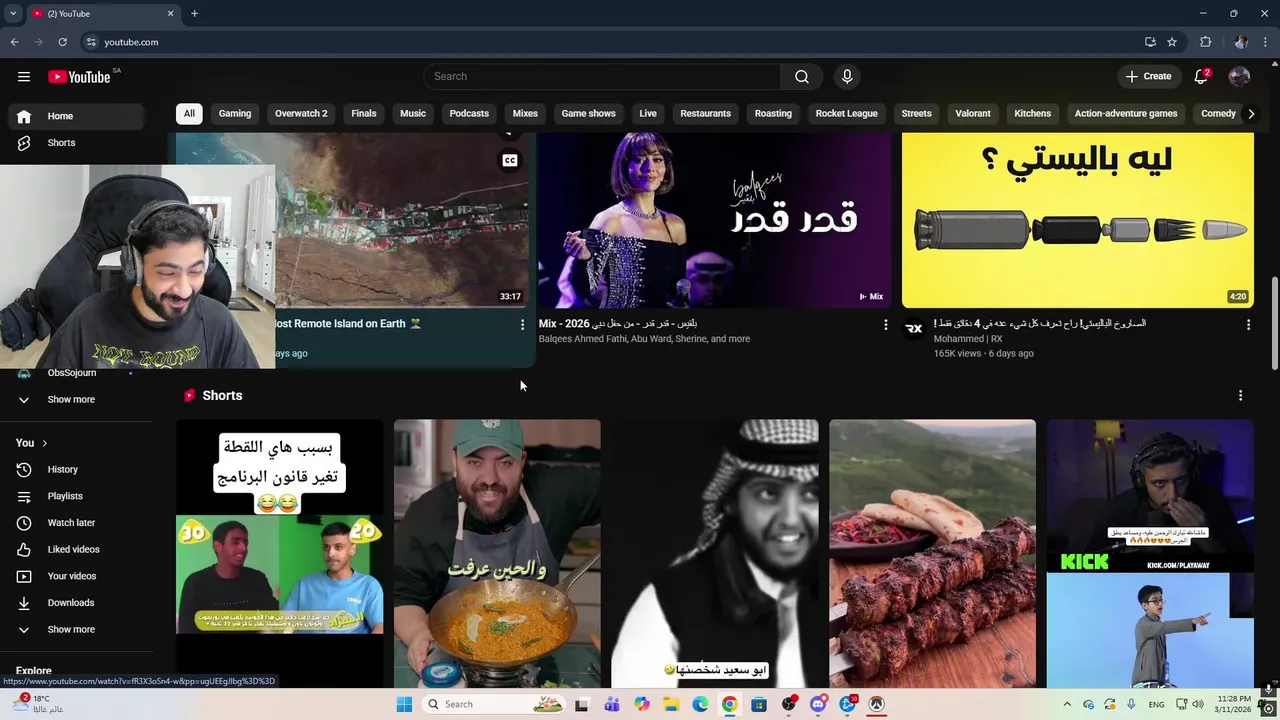Go back in browser
This screenshot has width=1280, height=720.
pos(14,42)
